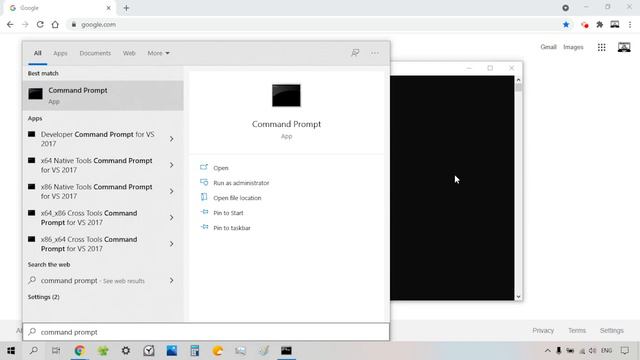Image resolution: width=640 pixels, height=360 pixels.
Task: Select x86 Native Tools Command Prompt result
Action: click(96, 191)
